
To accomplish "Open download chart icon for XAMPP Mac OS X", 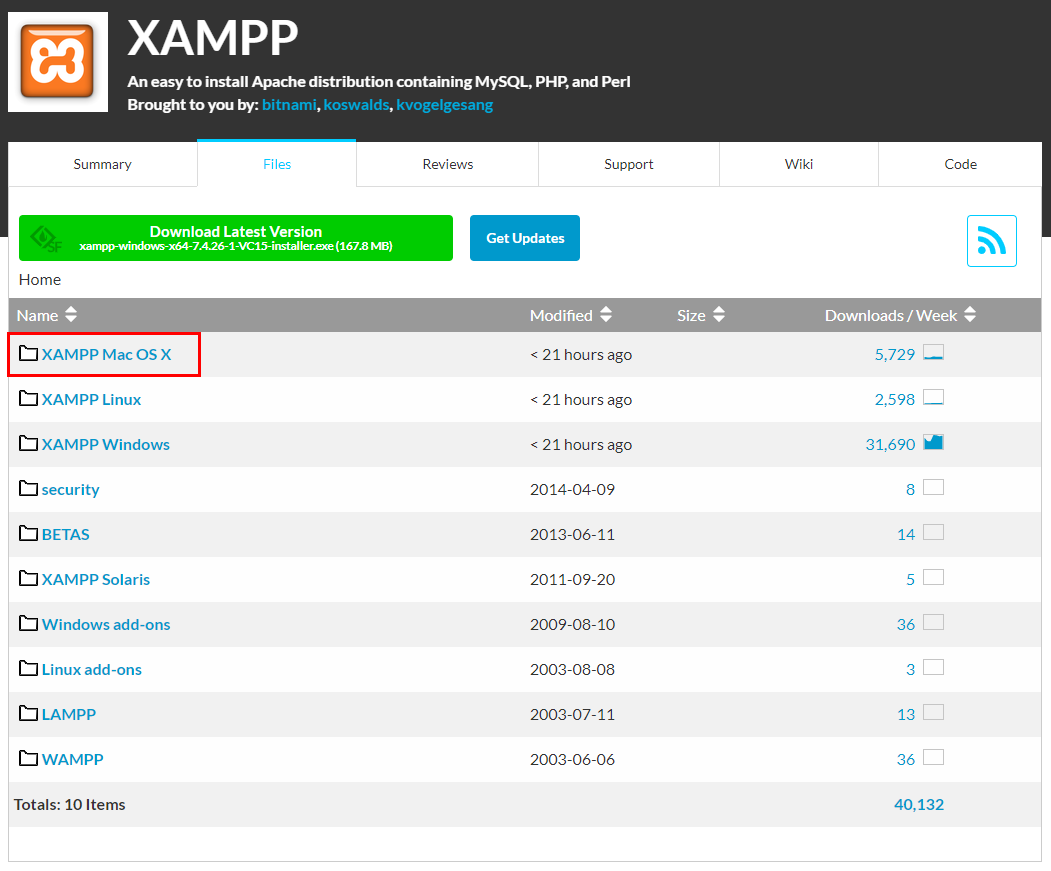I will click(933, 352).
